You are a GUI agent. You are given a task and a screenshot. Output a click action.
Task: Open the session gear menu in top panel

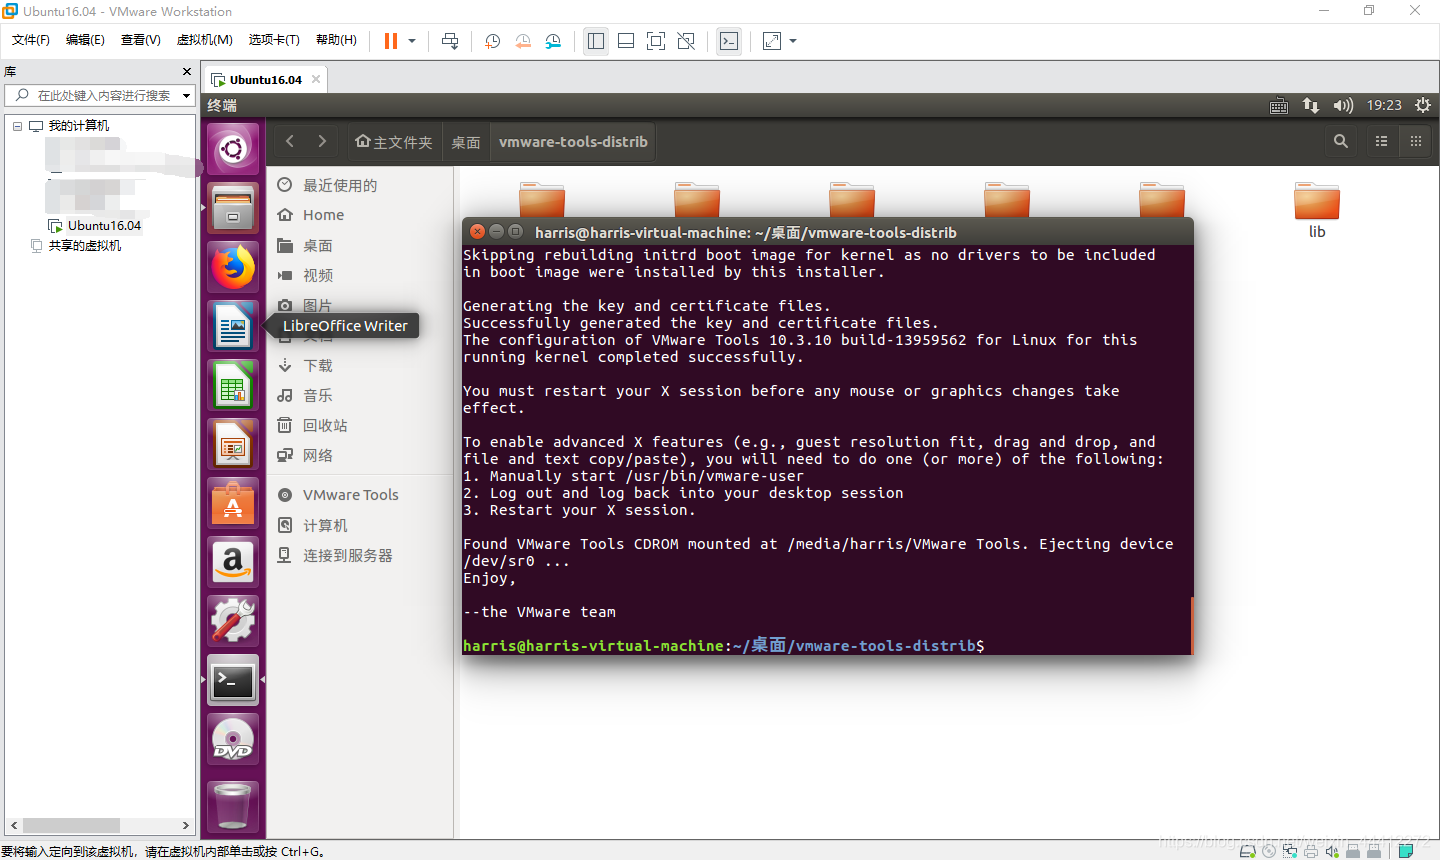1423,105
